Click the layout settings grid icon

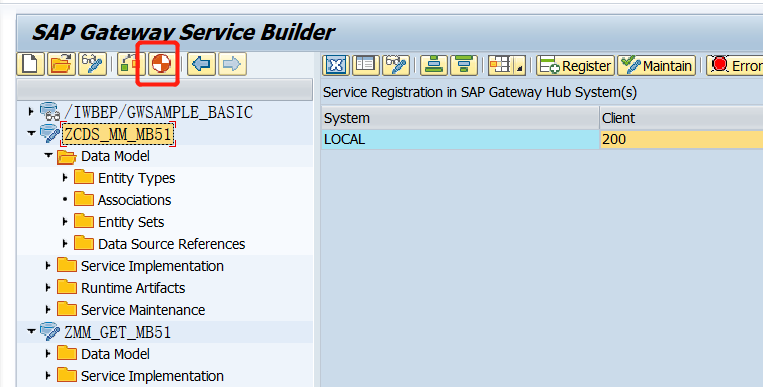pos(500,65)
